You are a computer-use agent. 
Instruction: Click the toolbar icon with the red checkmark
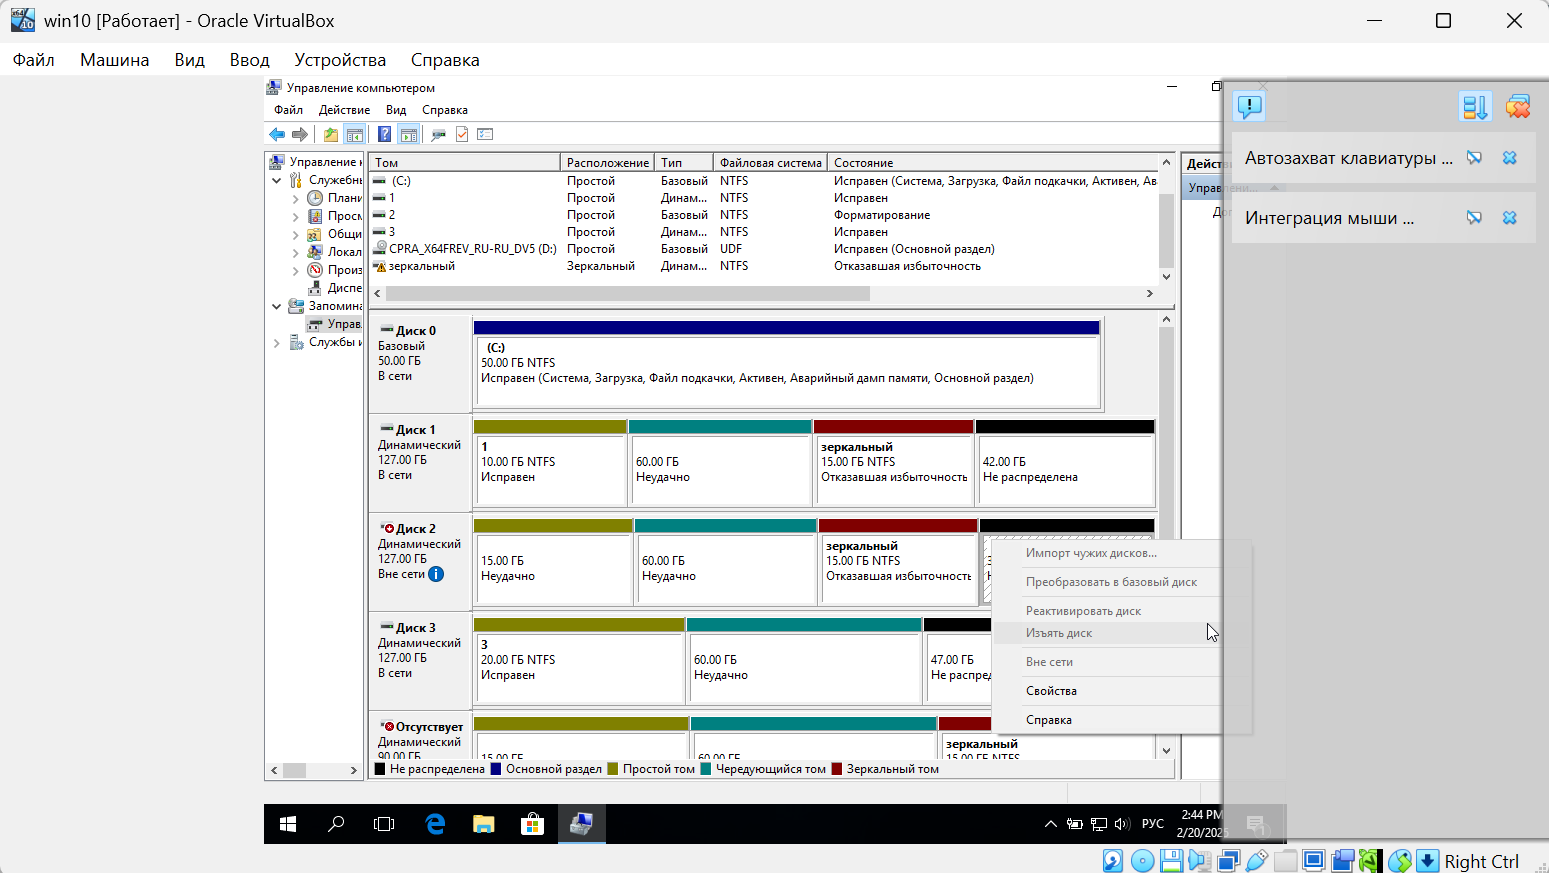tap(462, 134)
